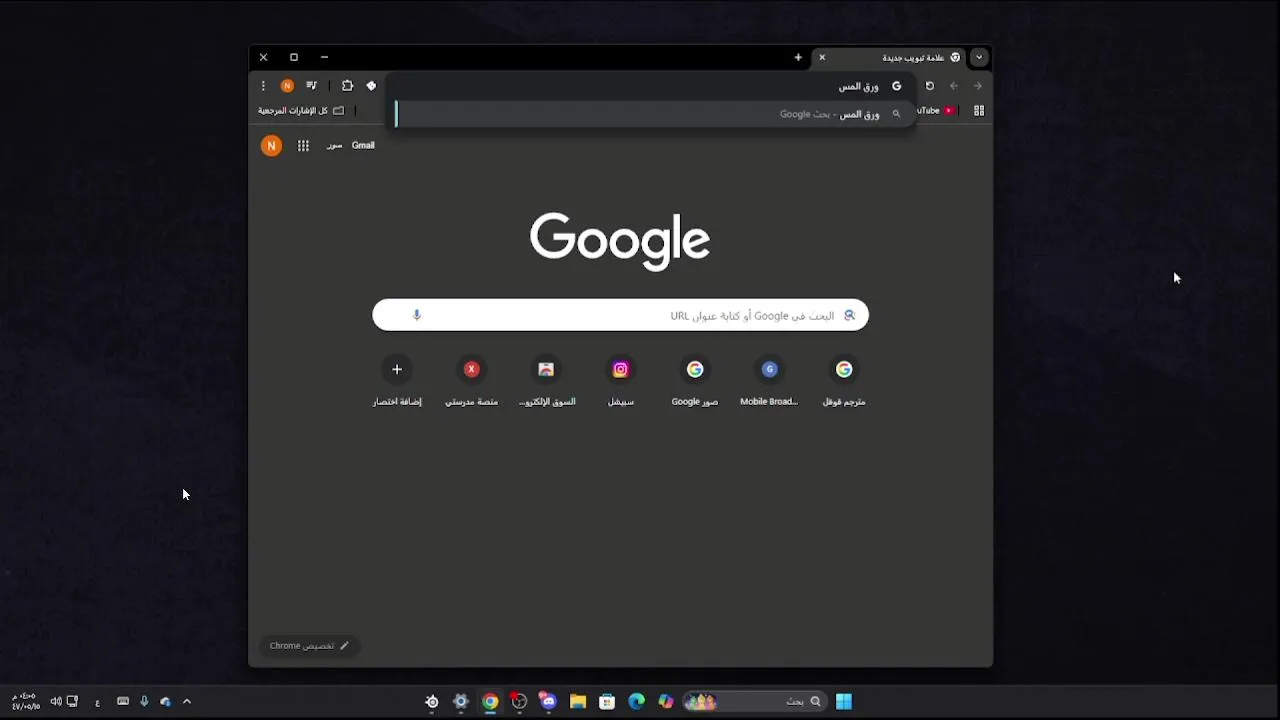The image size is (1280, 720).
Task: Close the 'علامة تبويب جديدة' tab
Action: coord(823,57)
